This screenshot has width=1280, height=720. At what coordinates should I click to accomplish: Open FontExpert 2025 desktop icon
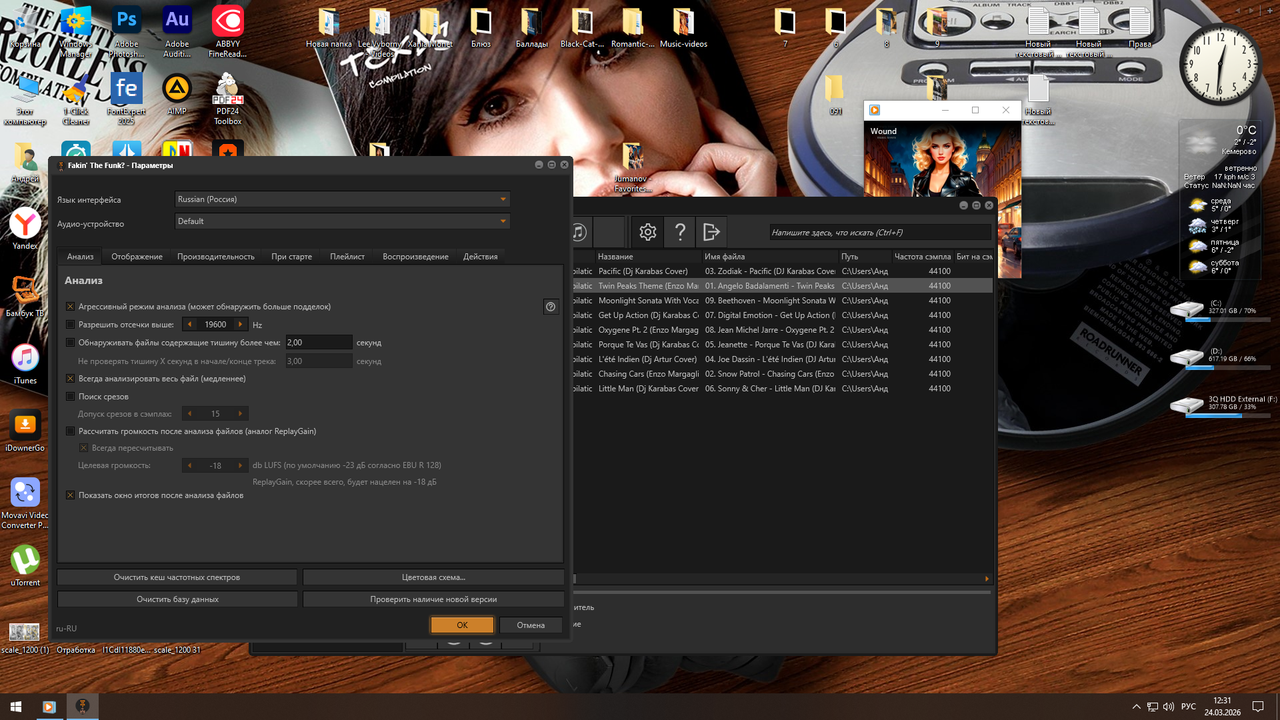[x=127, y=98]
